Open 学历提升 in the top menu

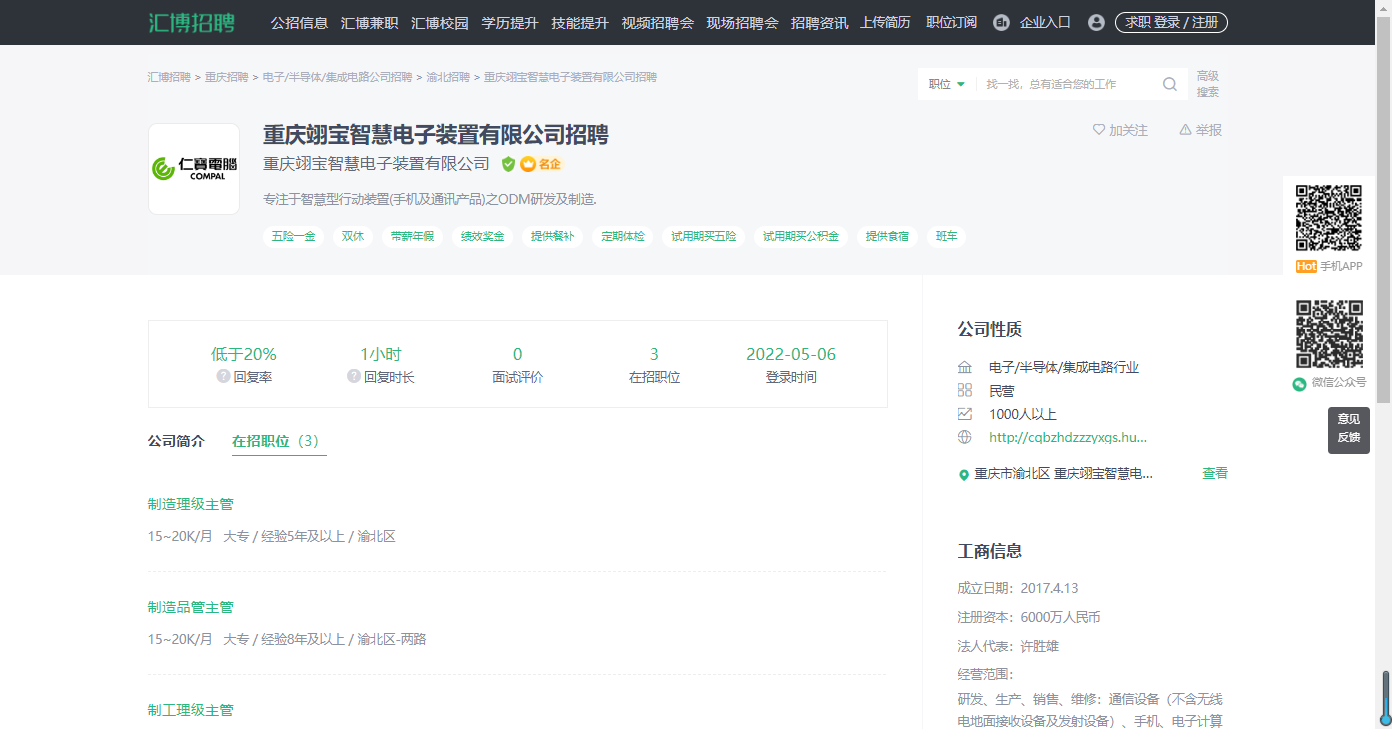(510, 22)
